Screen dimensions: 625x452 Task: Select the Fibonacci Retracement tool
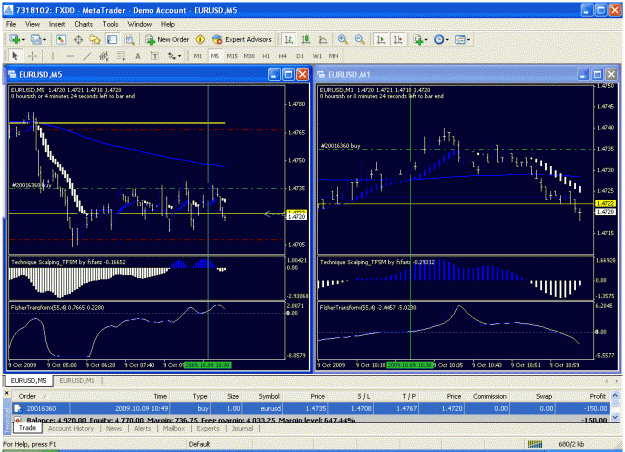[121, 56]
